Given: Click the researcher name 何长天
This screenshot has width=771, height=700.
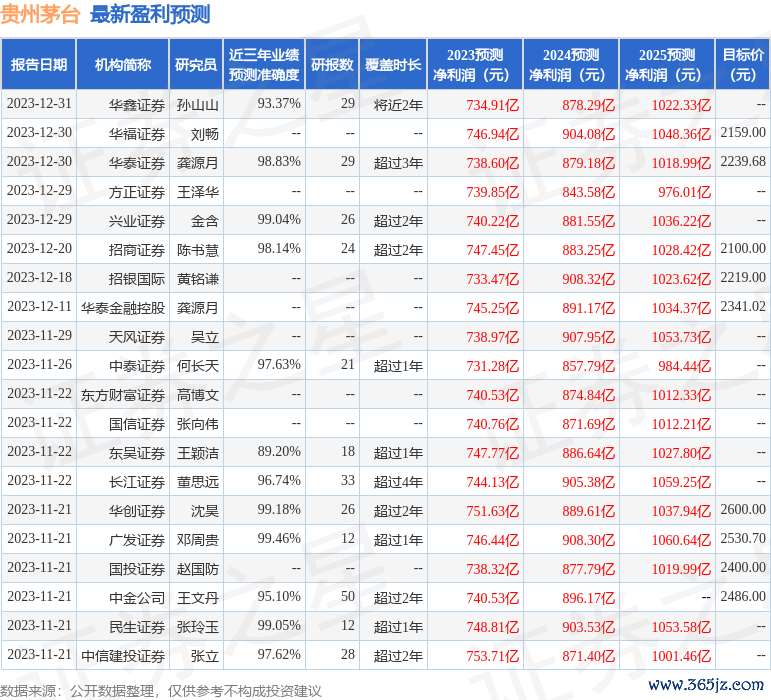Looking at the screenshot, I should [x=198, y=366].
